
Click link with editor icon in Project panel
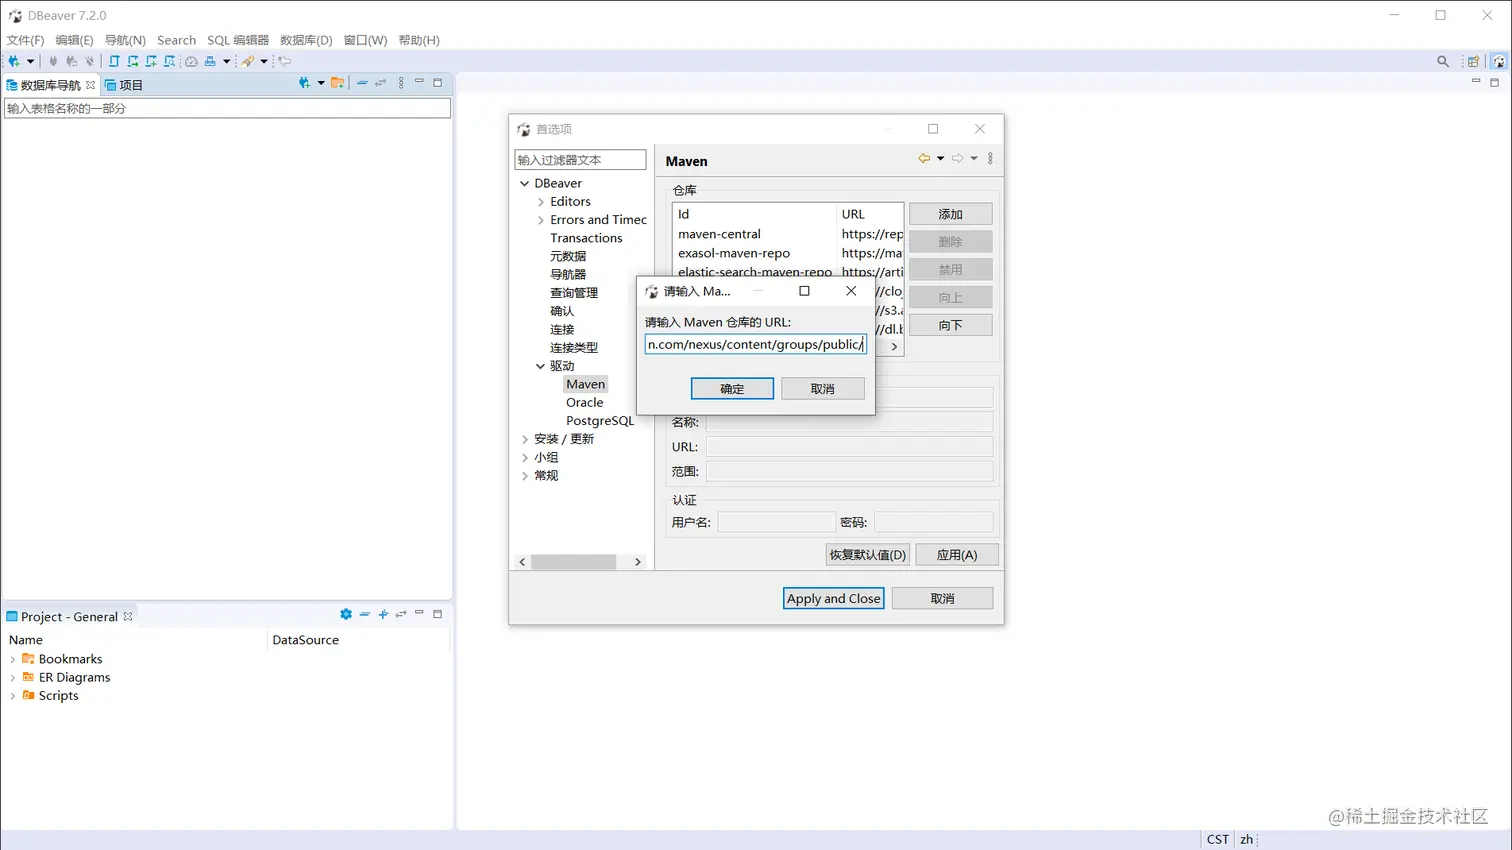pos(401,614)
